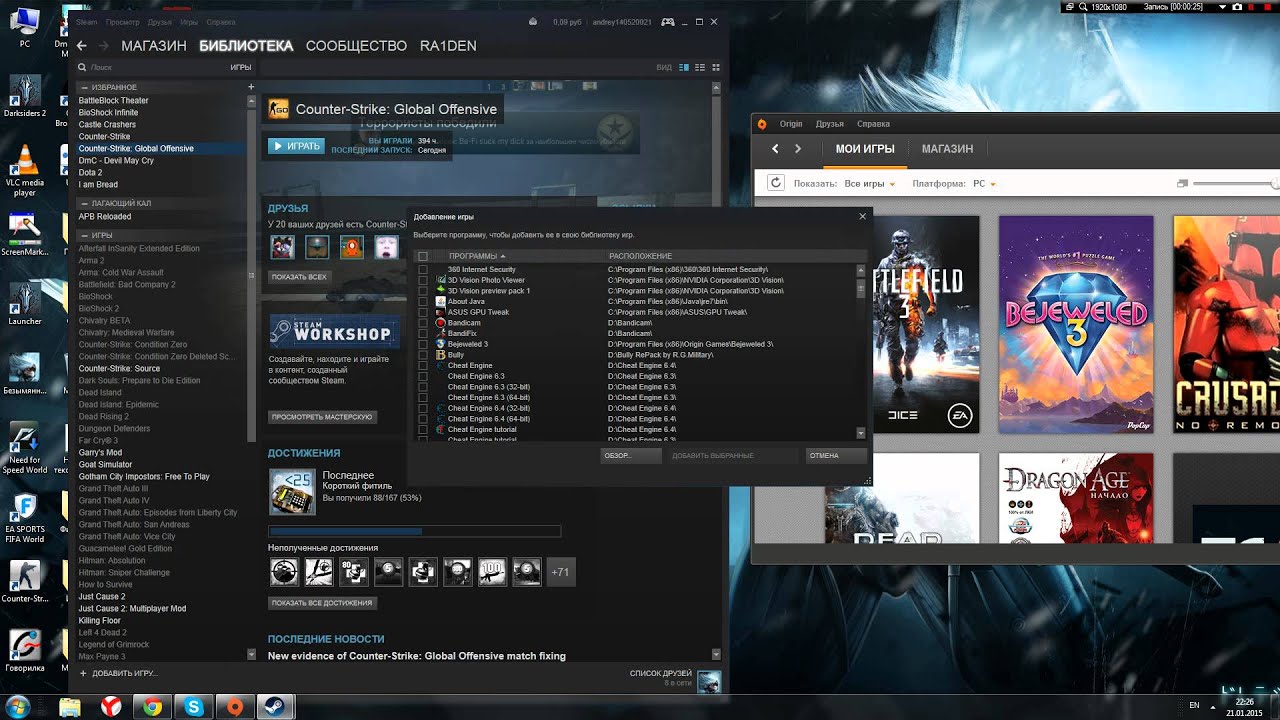Viewport: 1280px width, 720px height.
Task: Open the +71 remaining achievements tile
Action: 560,572
